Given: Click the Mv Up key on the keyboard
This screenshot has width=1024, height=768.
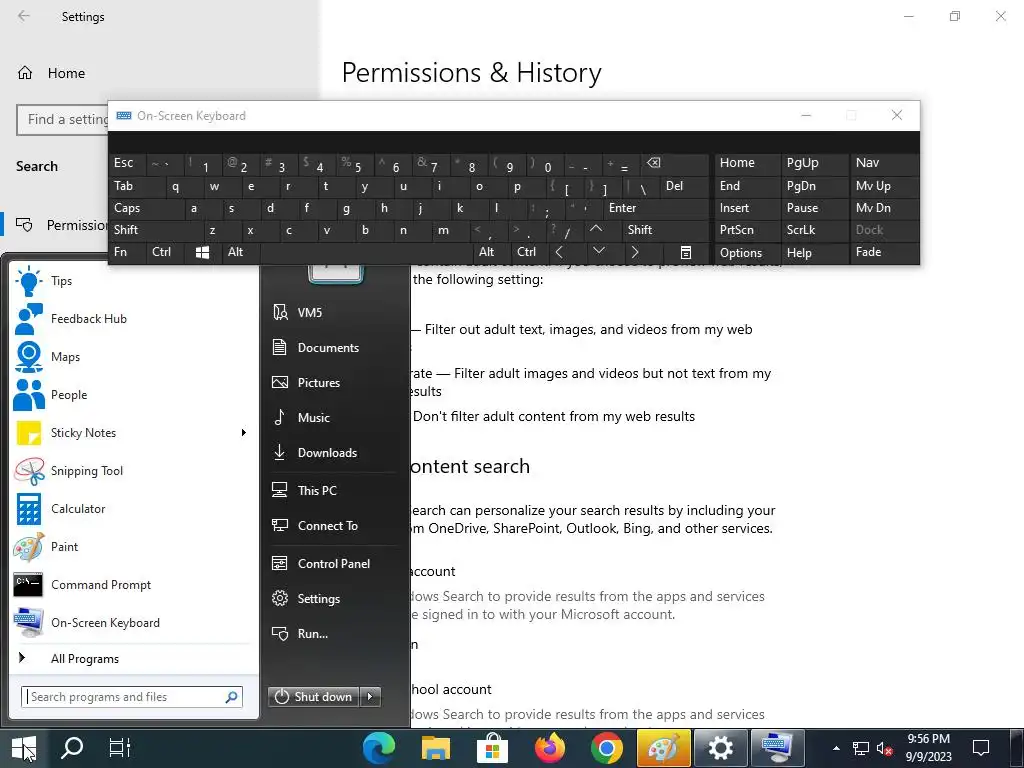Looking at the screenshot, I should point(884,186).
